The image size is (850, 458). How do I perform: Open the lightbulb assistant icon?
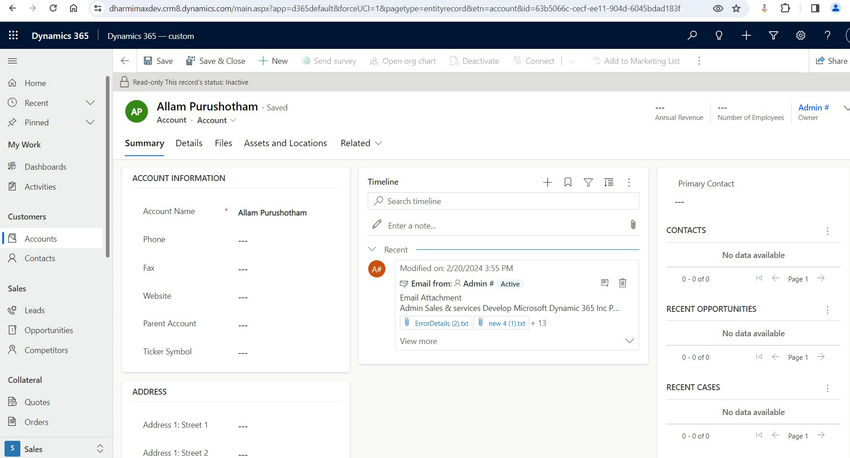[x=719, y=35]
